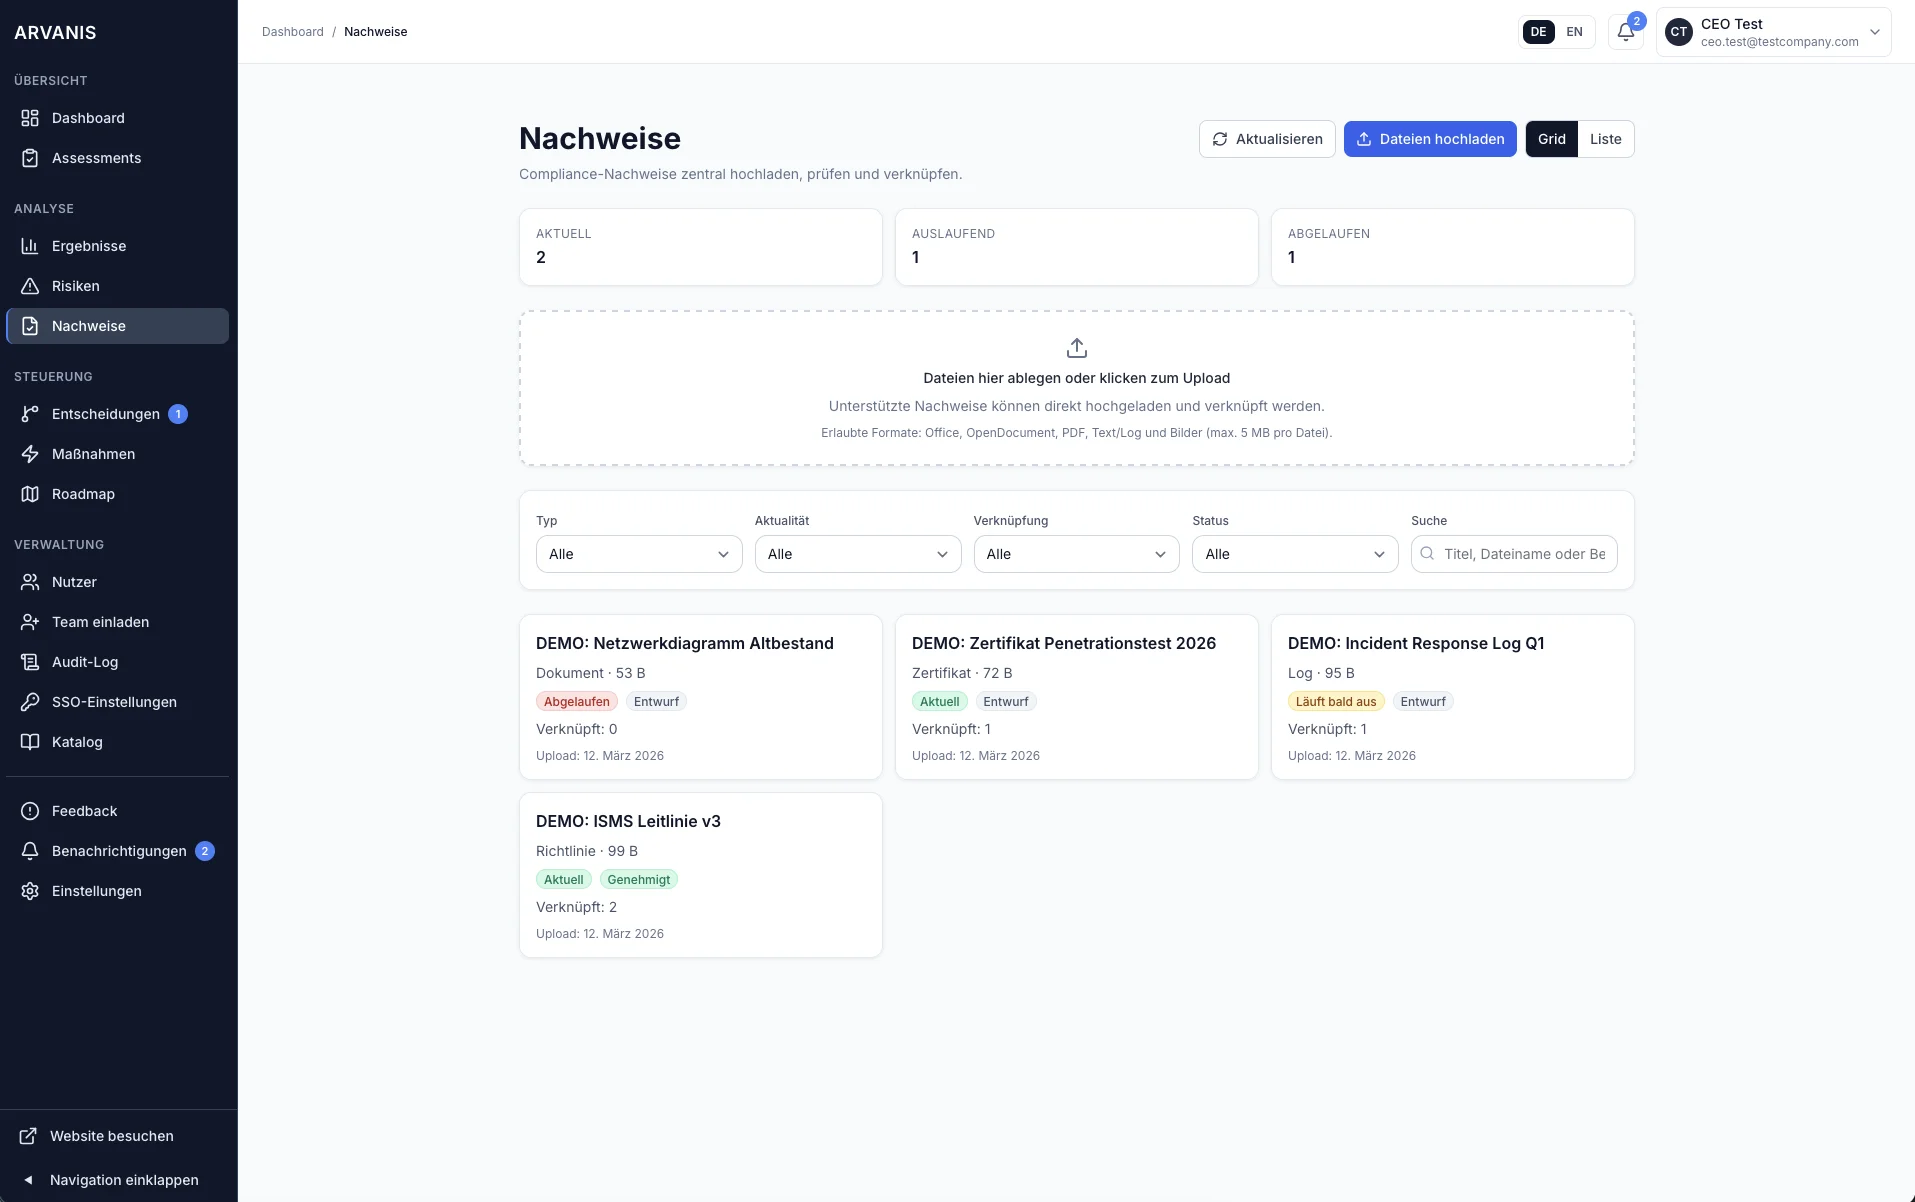Open Entscheidungen with badge 1
The width and height of the screenshot is (1915, 1202).
click(30, 413)
